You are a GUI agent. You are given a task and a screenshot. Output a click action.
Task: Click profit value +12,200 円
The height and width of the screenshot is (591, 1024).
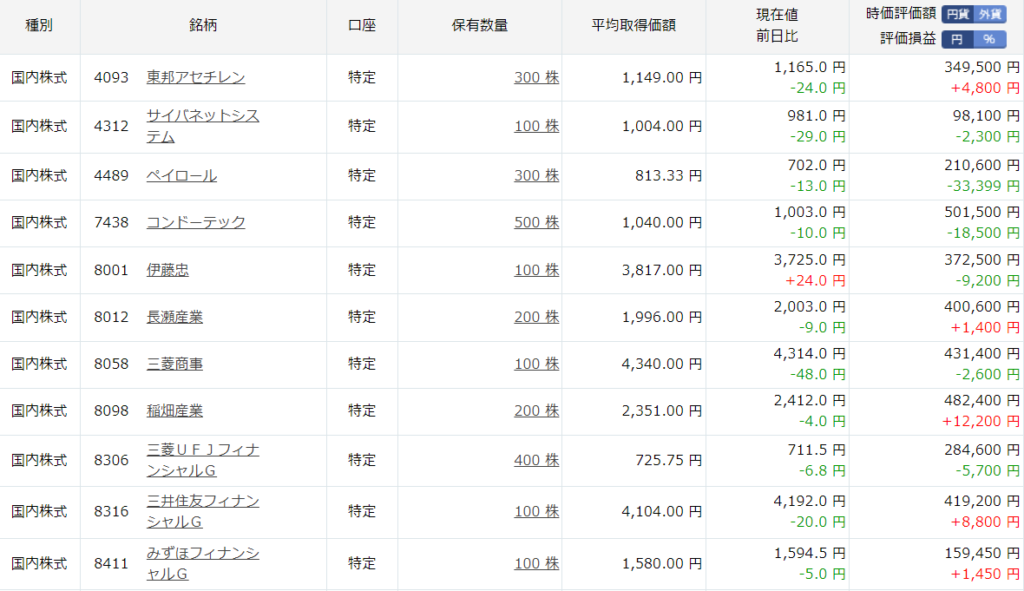[x=981, y=422]
